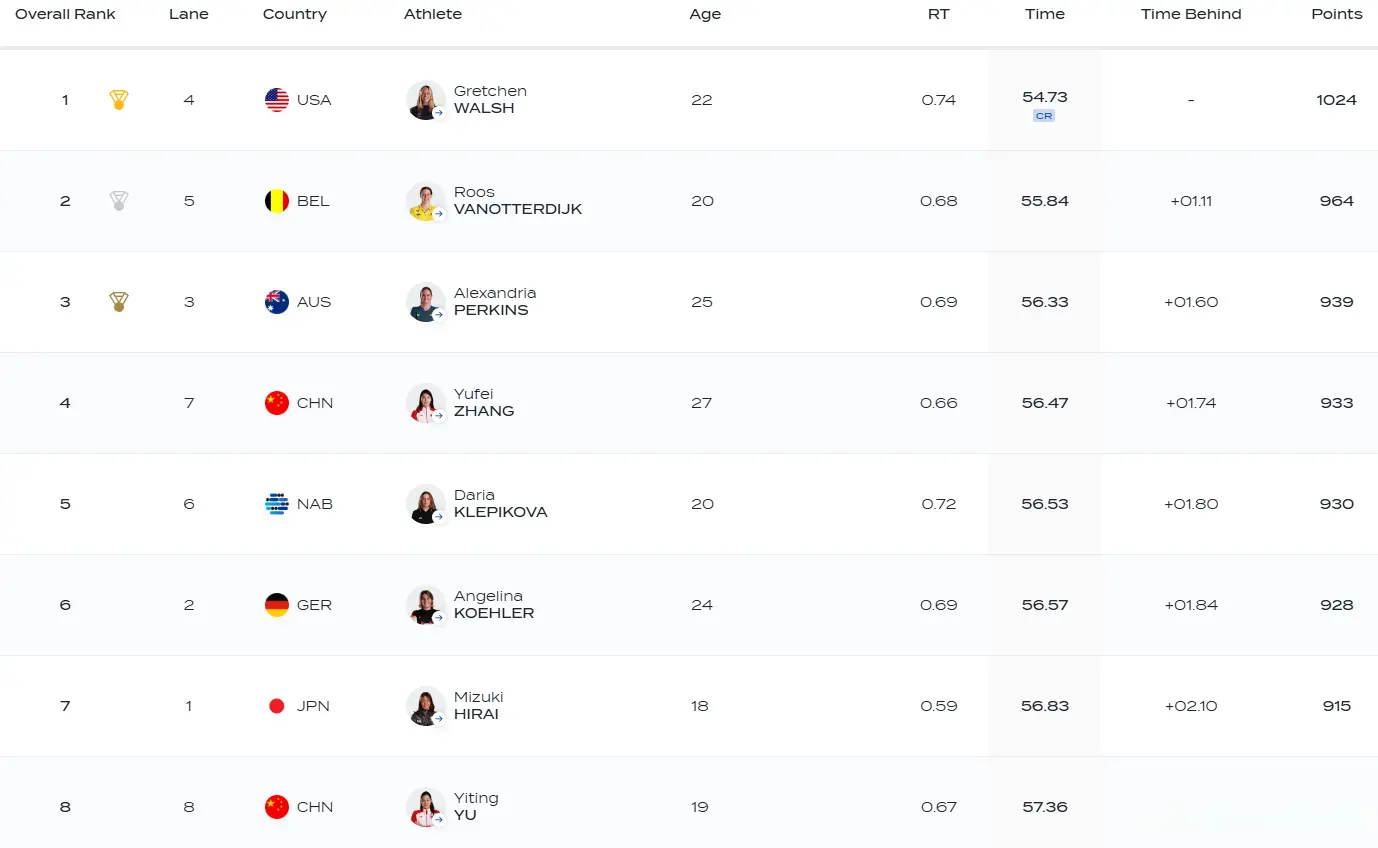
Task: Select the Overall Rank column header
Action: [65, 14]
